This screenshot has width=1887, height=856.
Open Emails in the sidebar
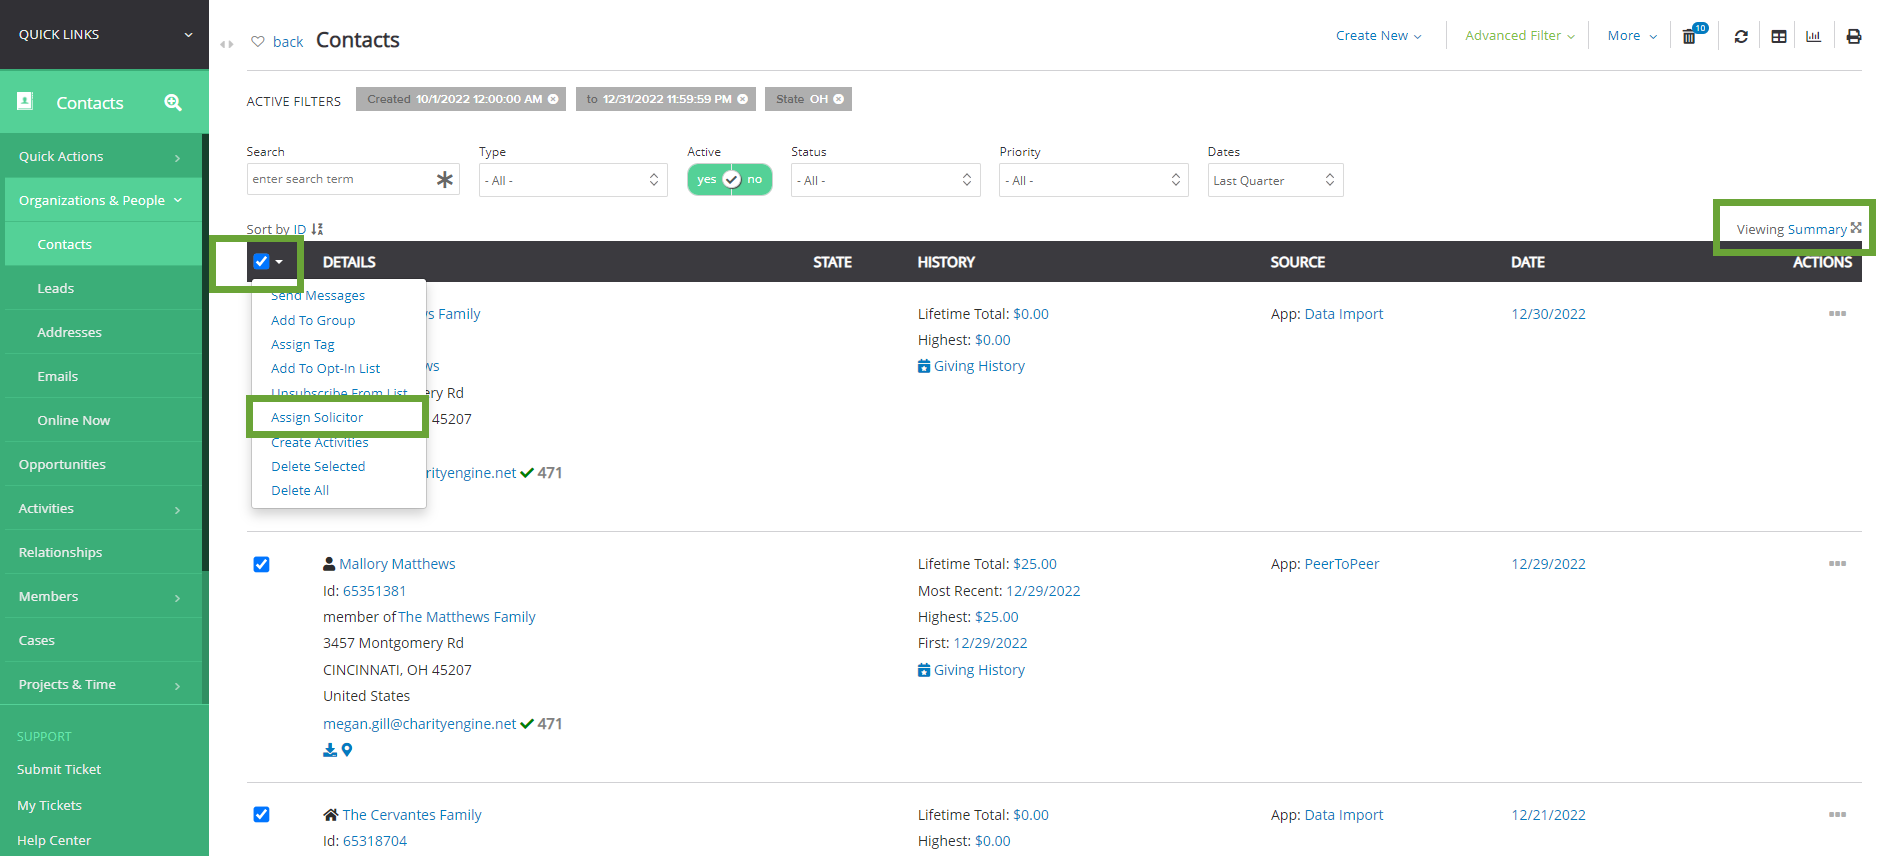point(58,376)
